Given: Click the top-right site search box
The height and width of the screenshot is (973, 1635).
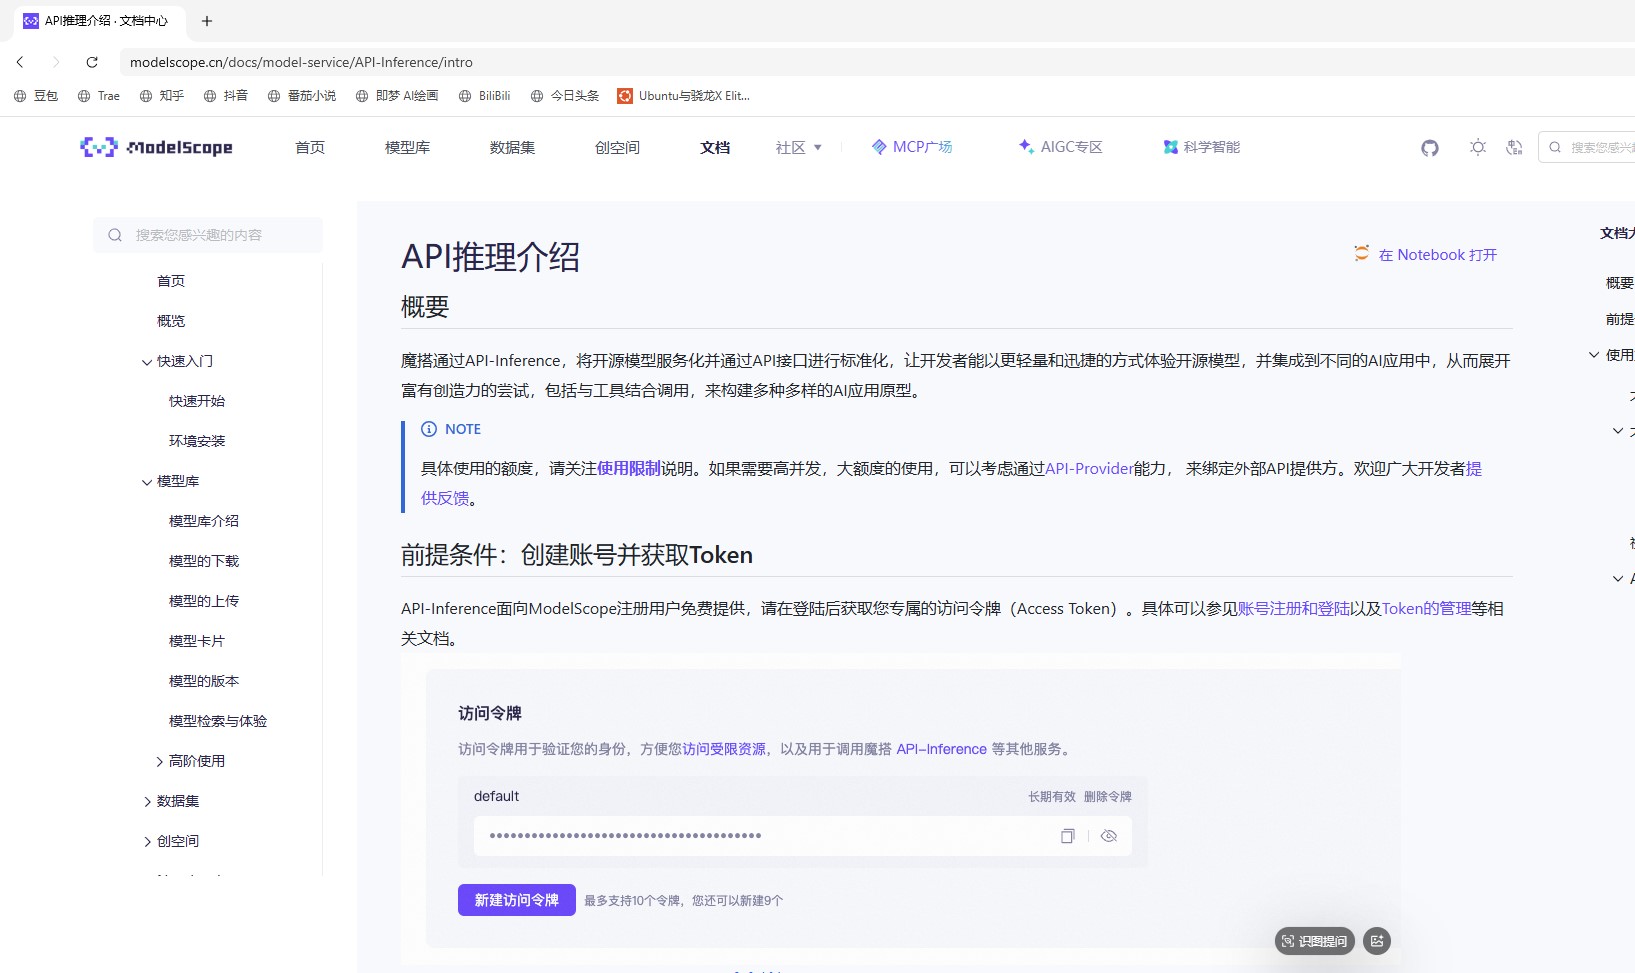Looking at the screenshot, I should pos(1588,147).
